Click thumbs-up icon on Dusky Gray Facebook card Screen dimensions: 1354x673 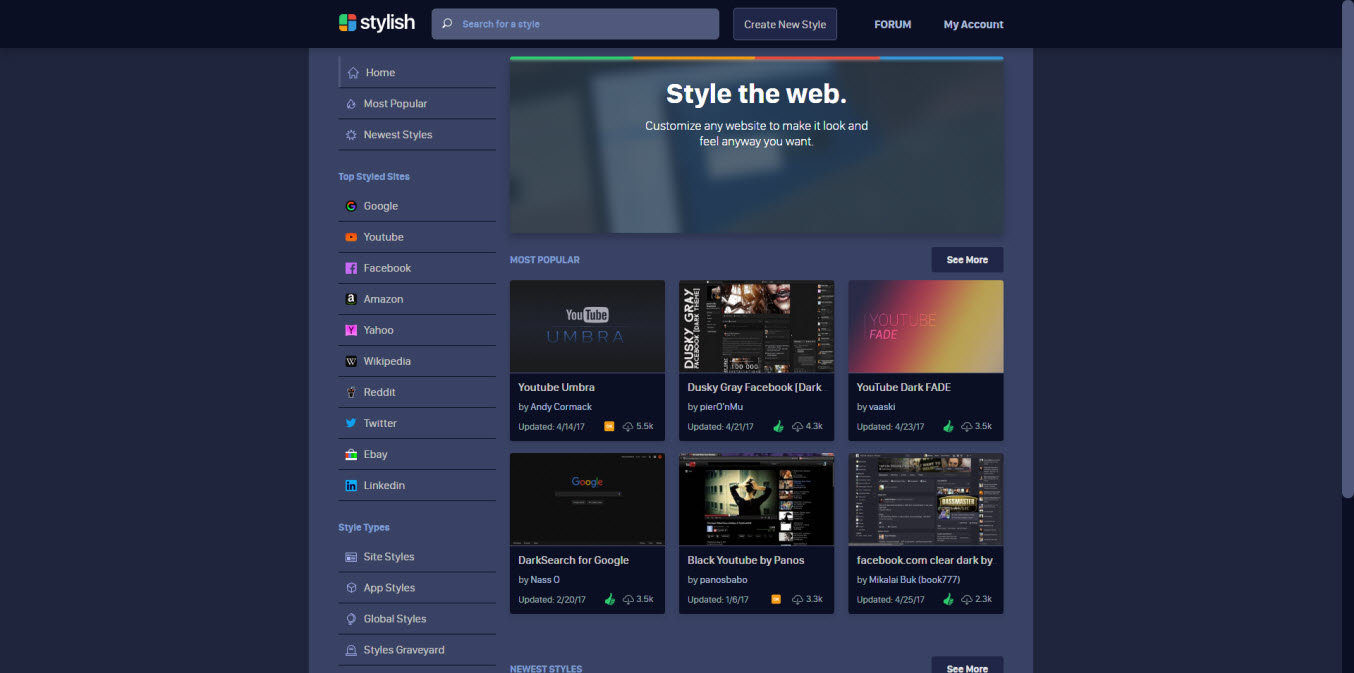click(x=778, y=426)
